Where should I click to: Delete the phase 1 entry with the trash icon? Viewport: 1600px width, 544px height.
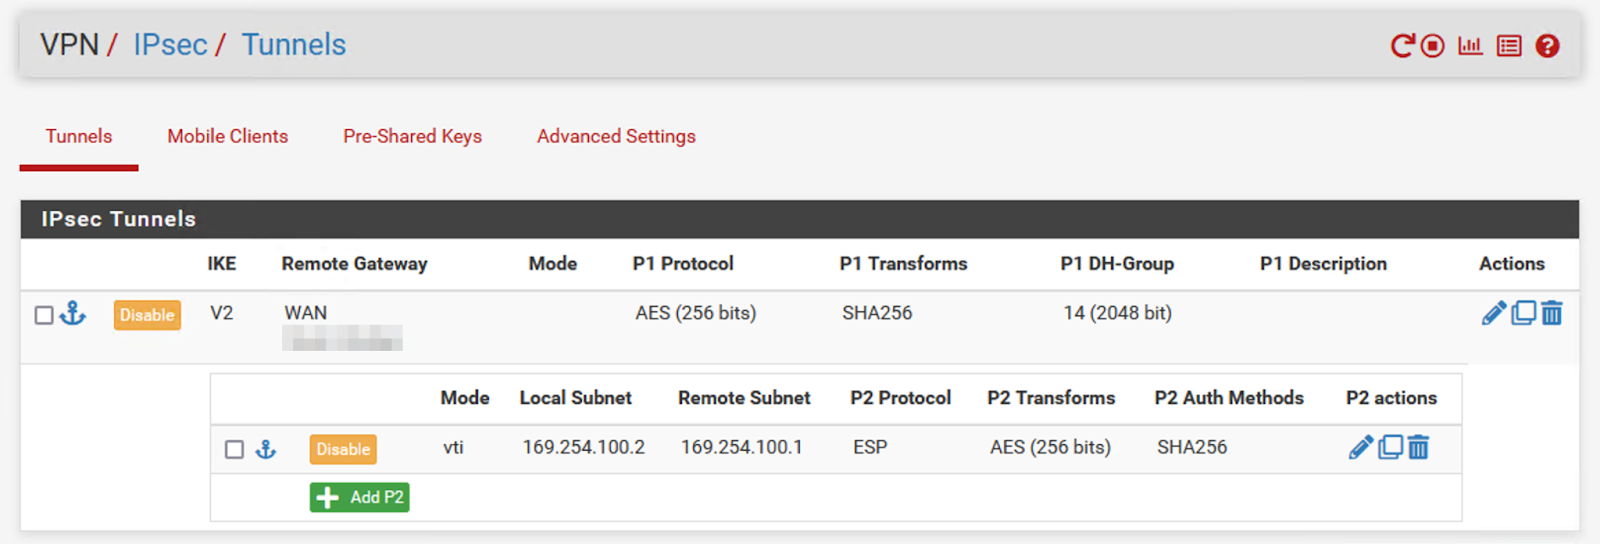(1552, 314)
